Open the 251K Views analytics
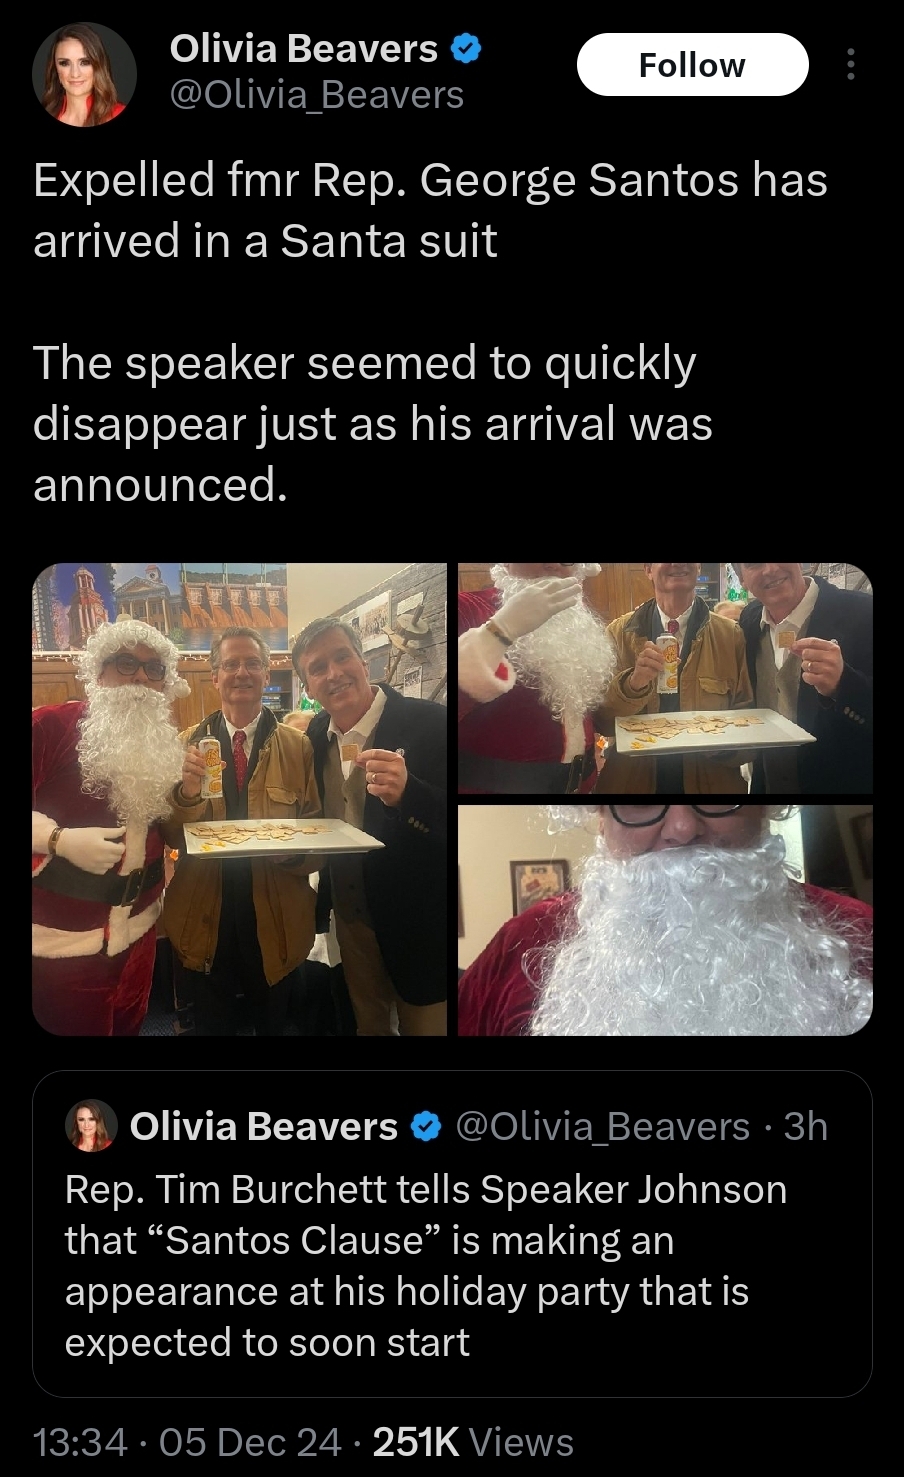 click(473, 1442)
